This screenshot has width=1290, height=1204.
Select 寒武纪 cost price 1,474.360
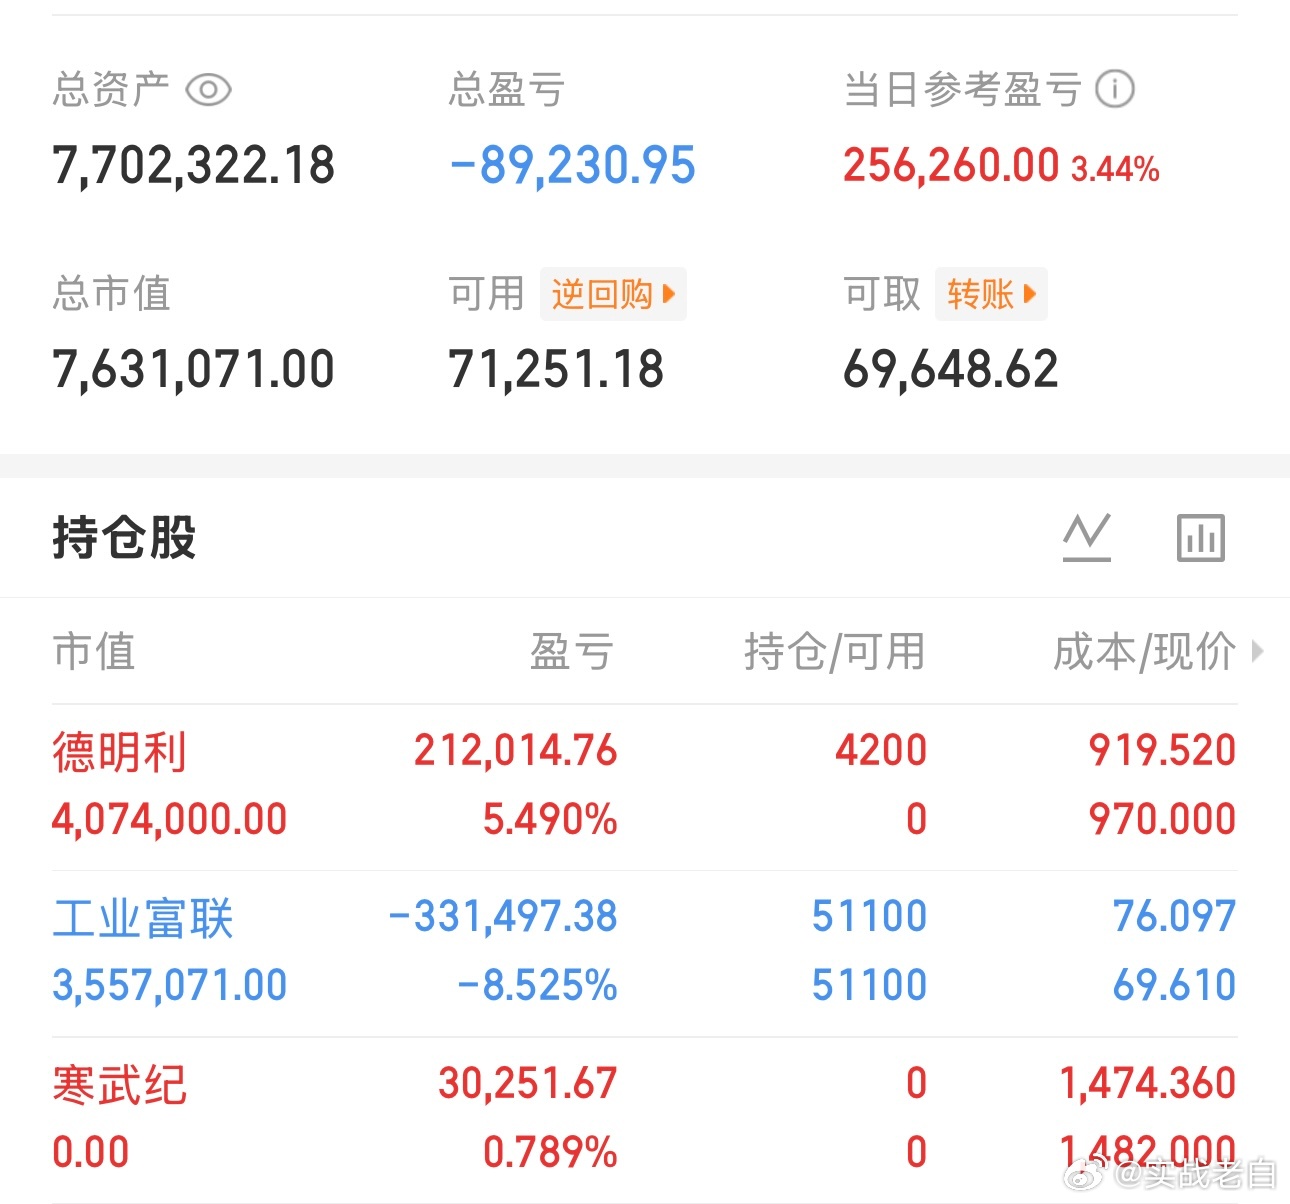(1148, 1084)
